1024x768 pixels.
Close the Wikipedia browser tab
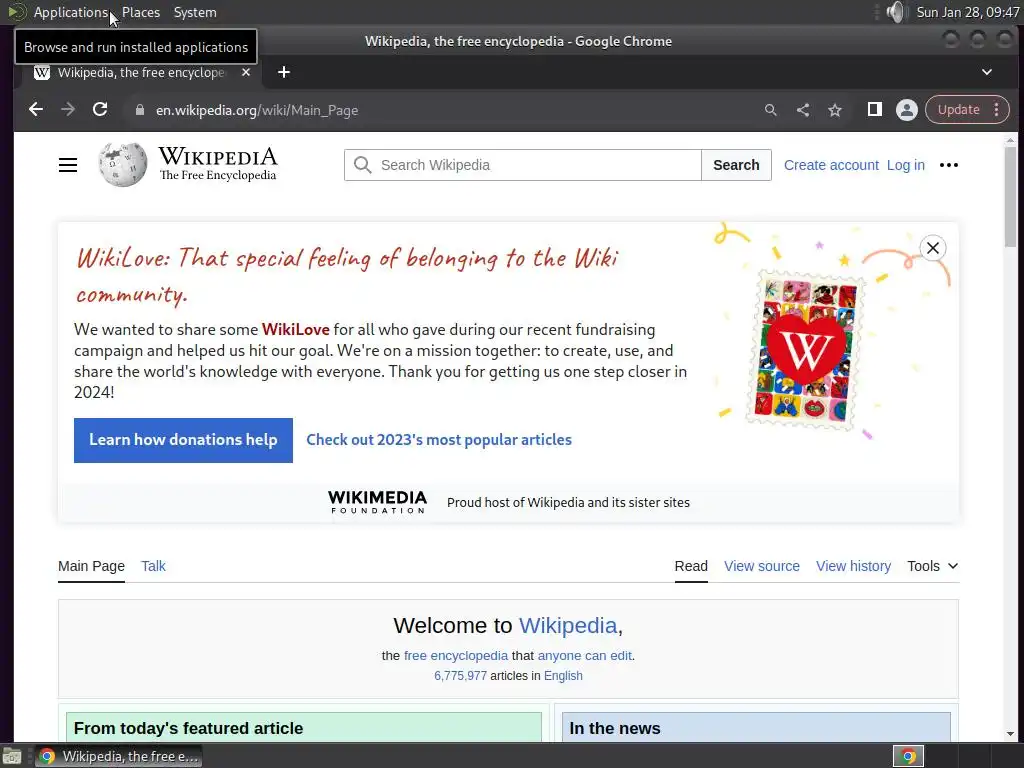246,72
